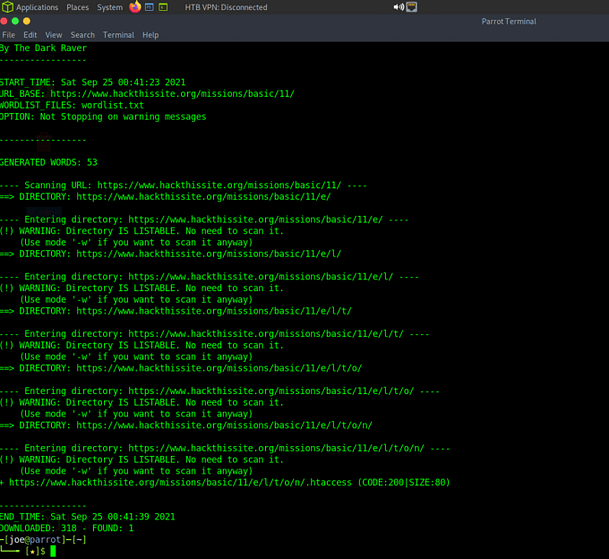Click the Parrot logo icon in top panel
This screenshot has width=609, height=559.
(8, 7)
